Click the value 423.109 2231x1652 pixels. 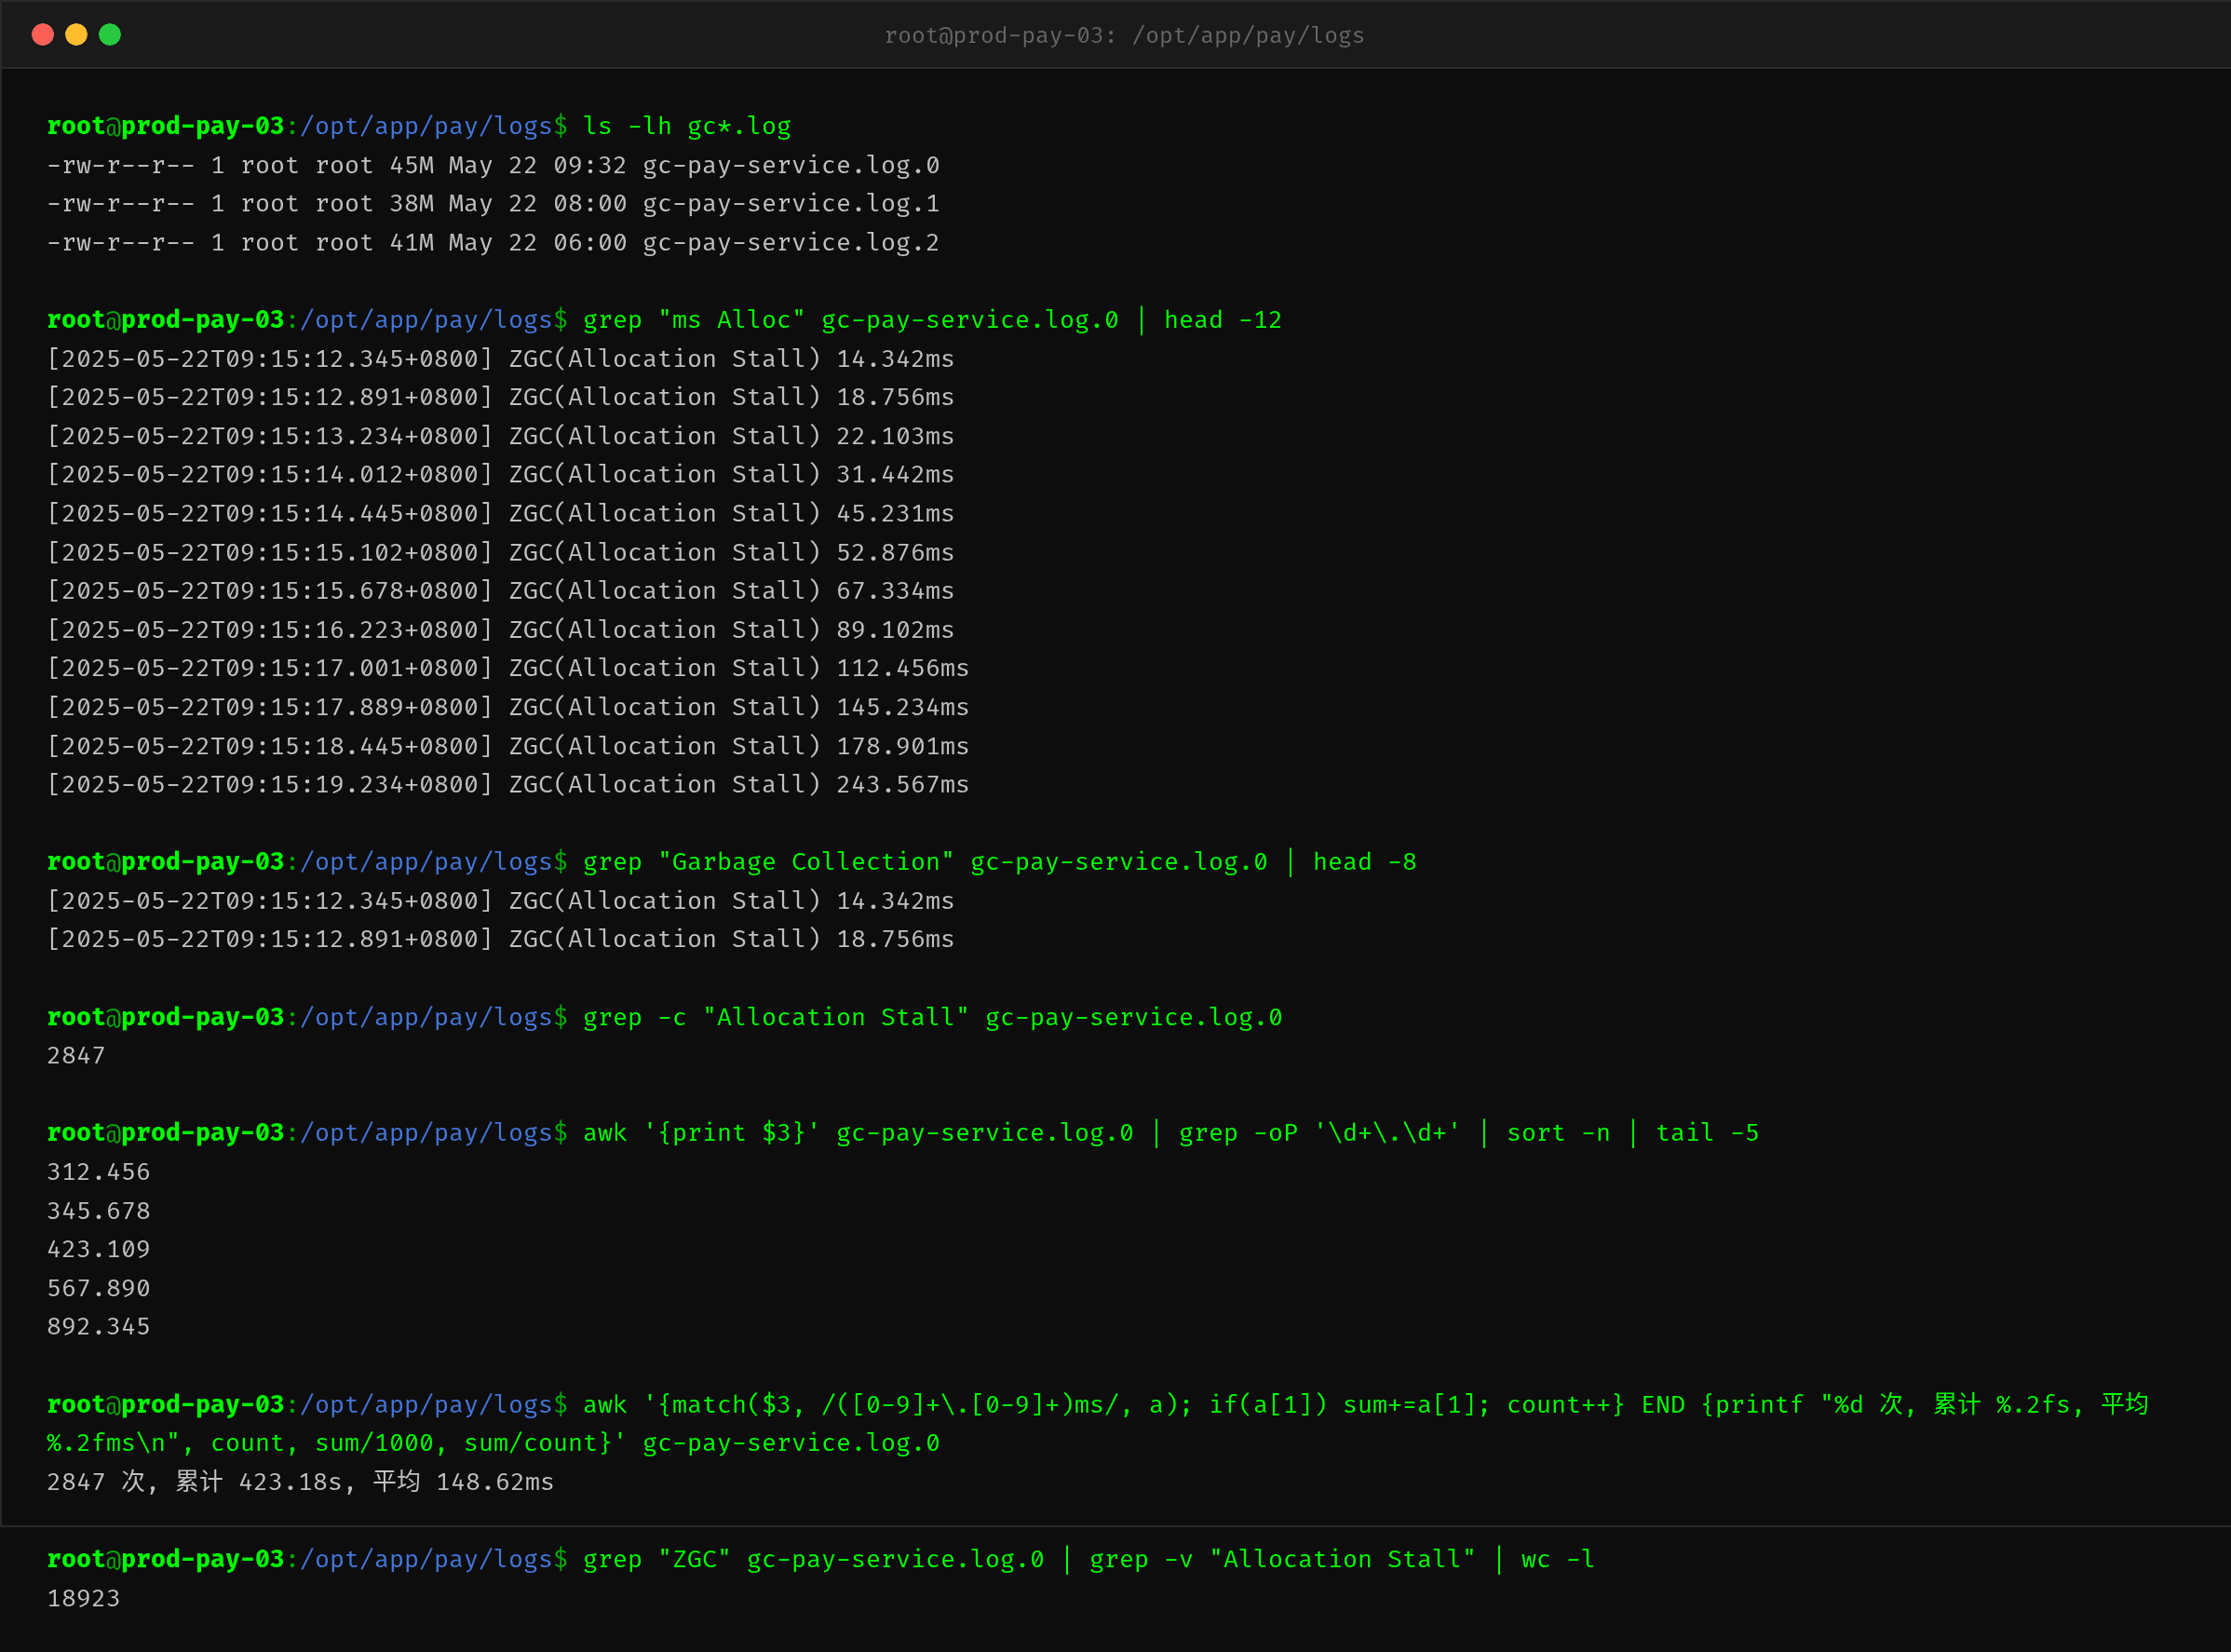98,1250
